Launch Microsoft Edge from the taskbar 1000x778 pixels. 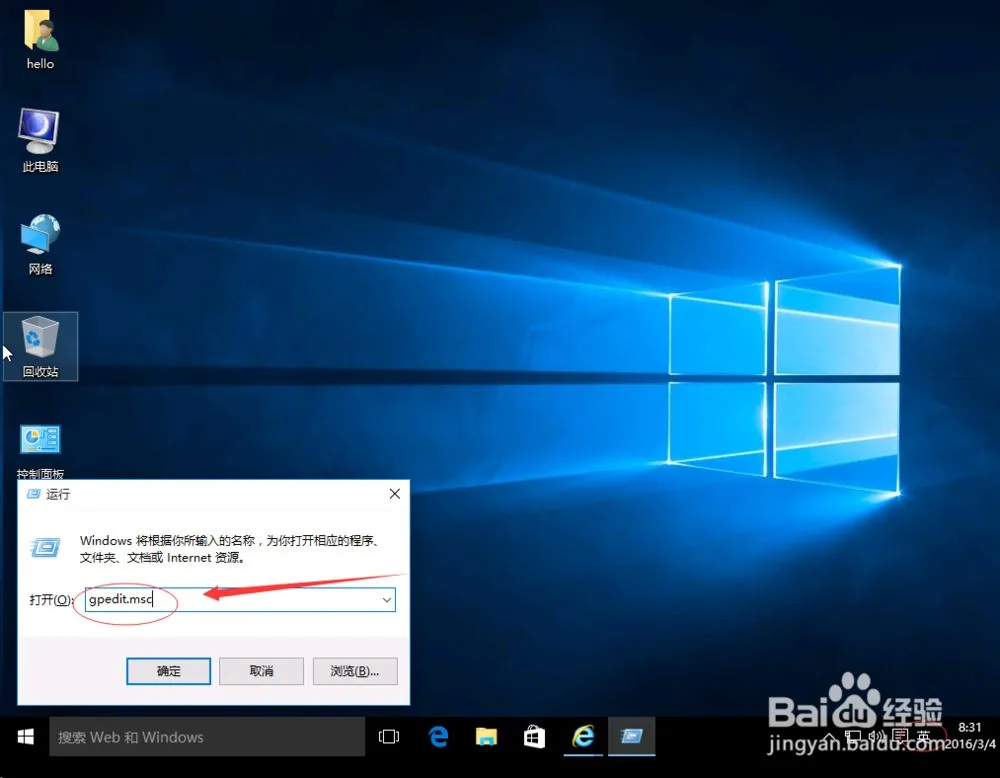438,737
